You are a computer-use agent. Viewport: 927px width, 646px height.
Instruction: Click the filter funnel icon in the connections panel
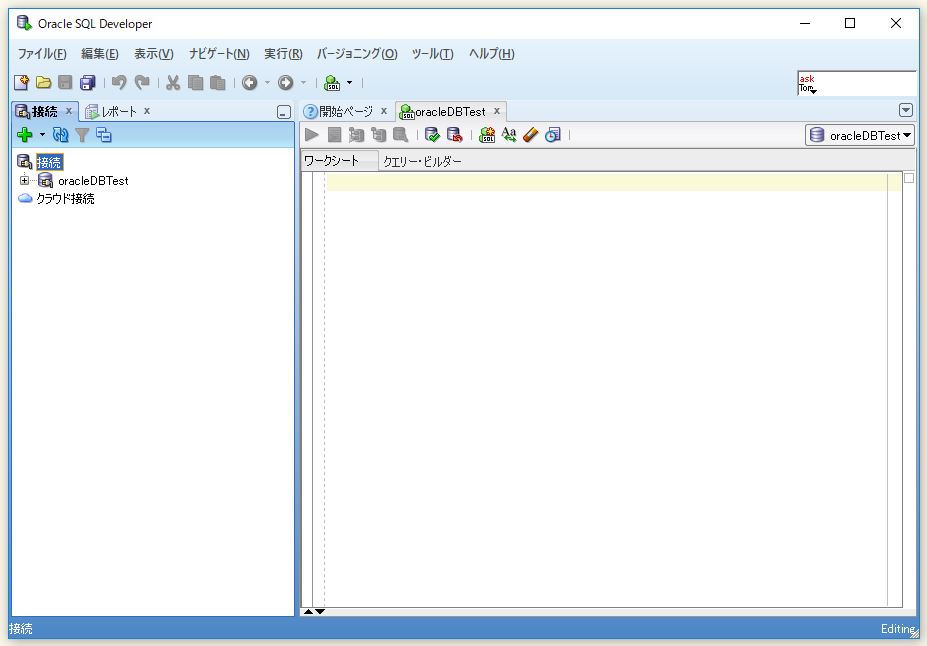point(82,135)
